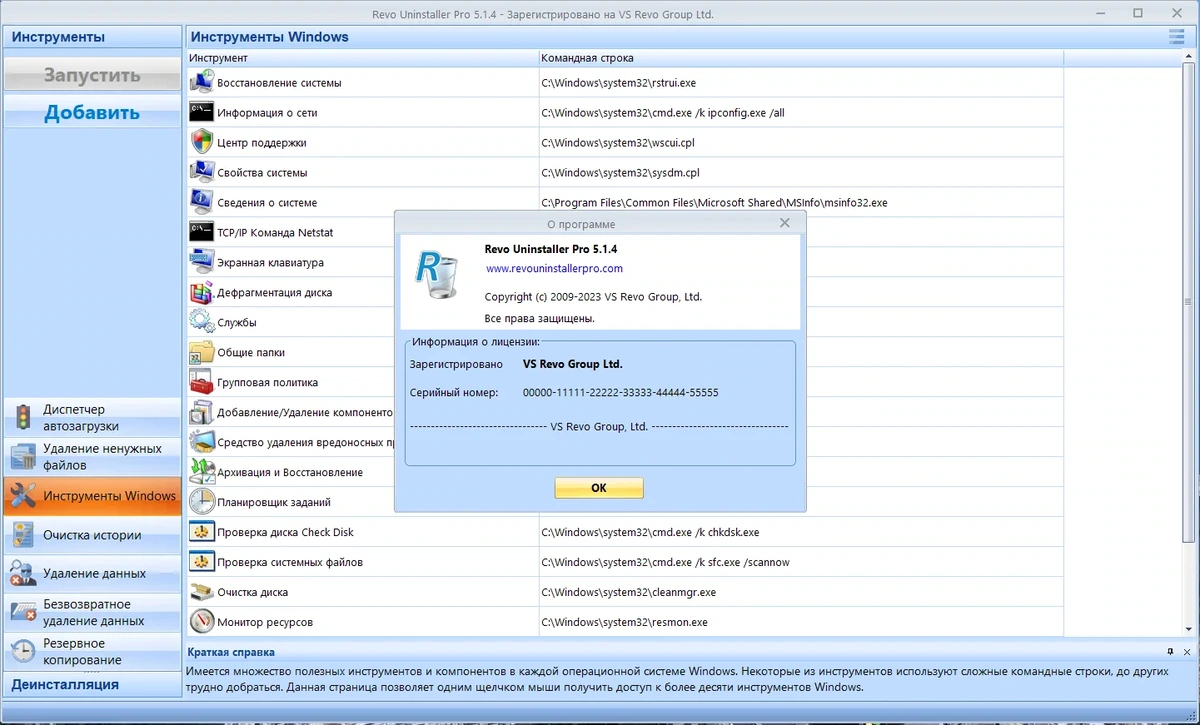Click the Services gear icon
This screenshot has width=1200, height=725.
coord(202,322)
